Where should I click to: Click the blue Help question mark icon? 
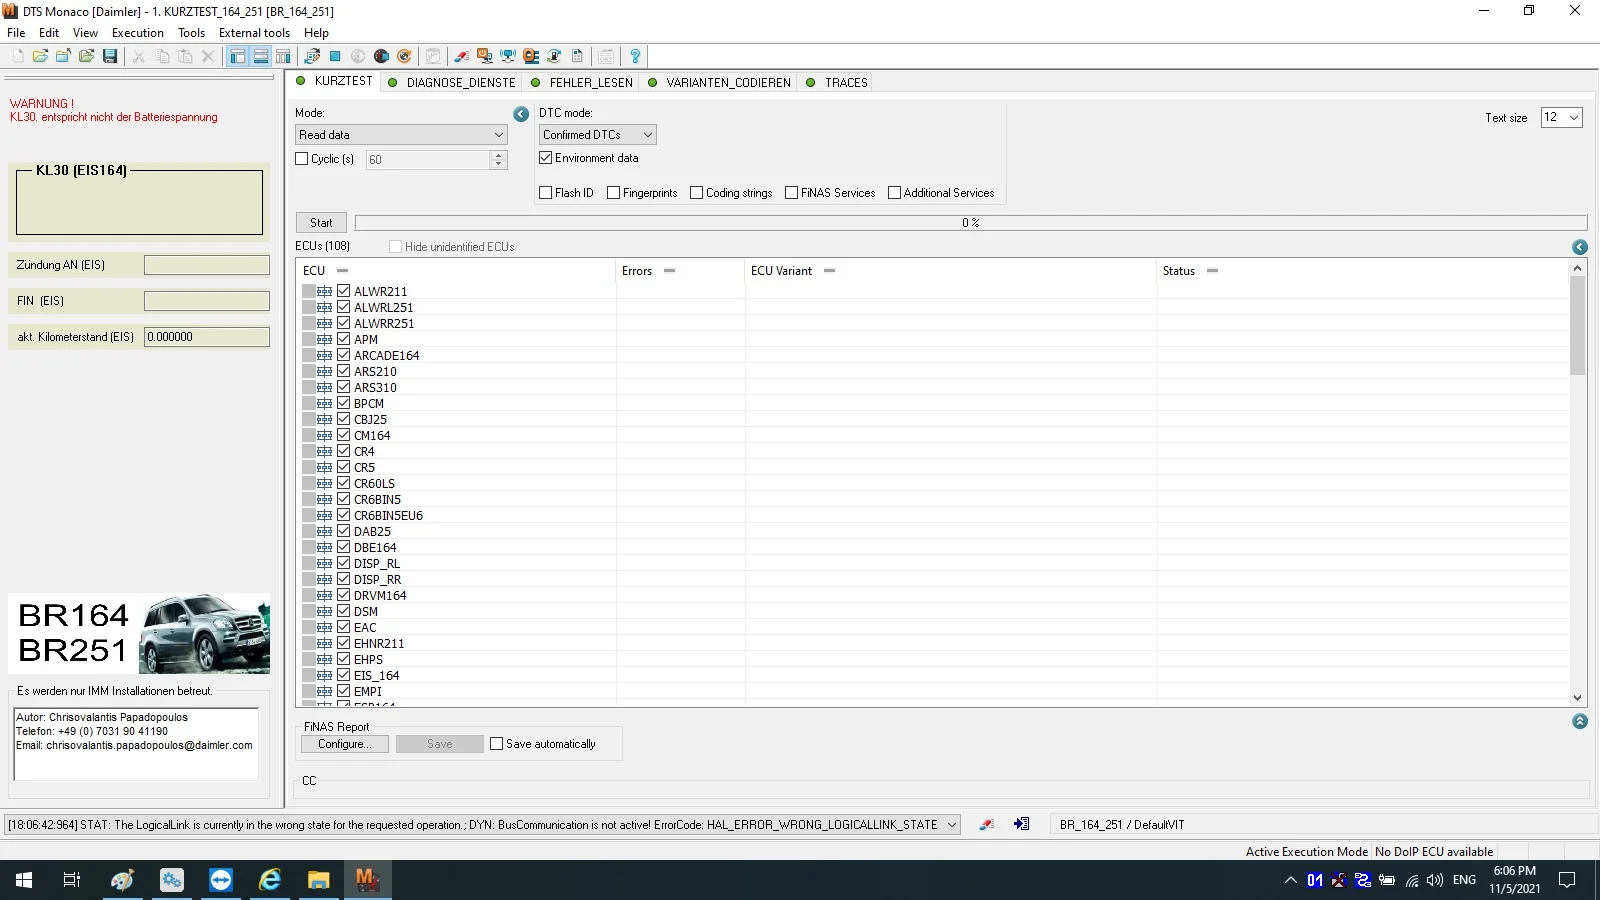click(x=635, y=56)
